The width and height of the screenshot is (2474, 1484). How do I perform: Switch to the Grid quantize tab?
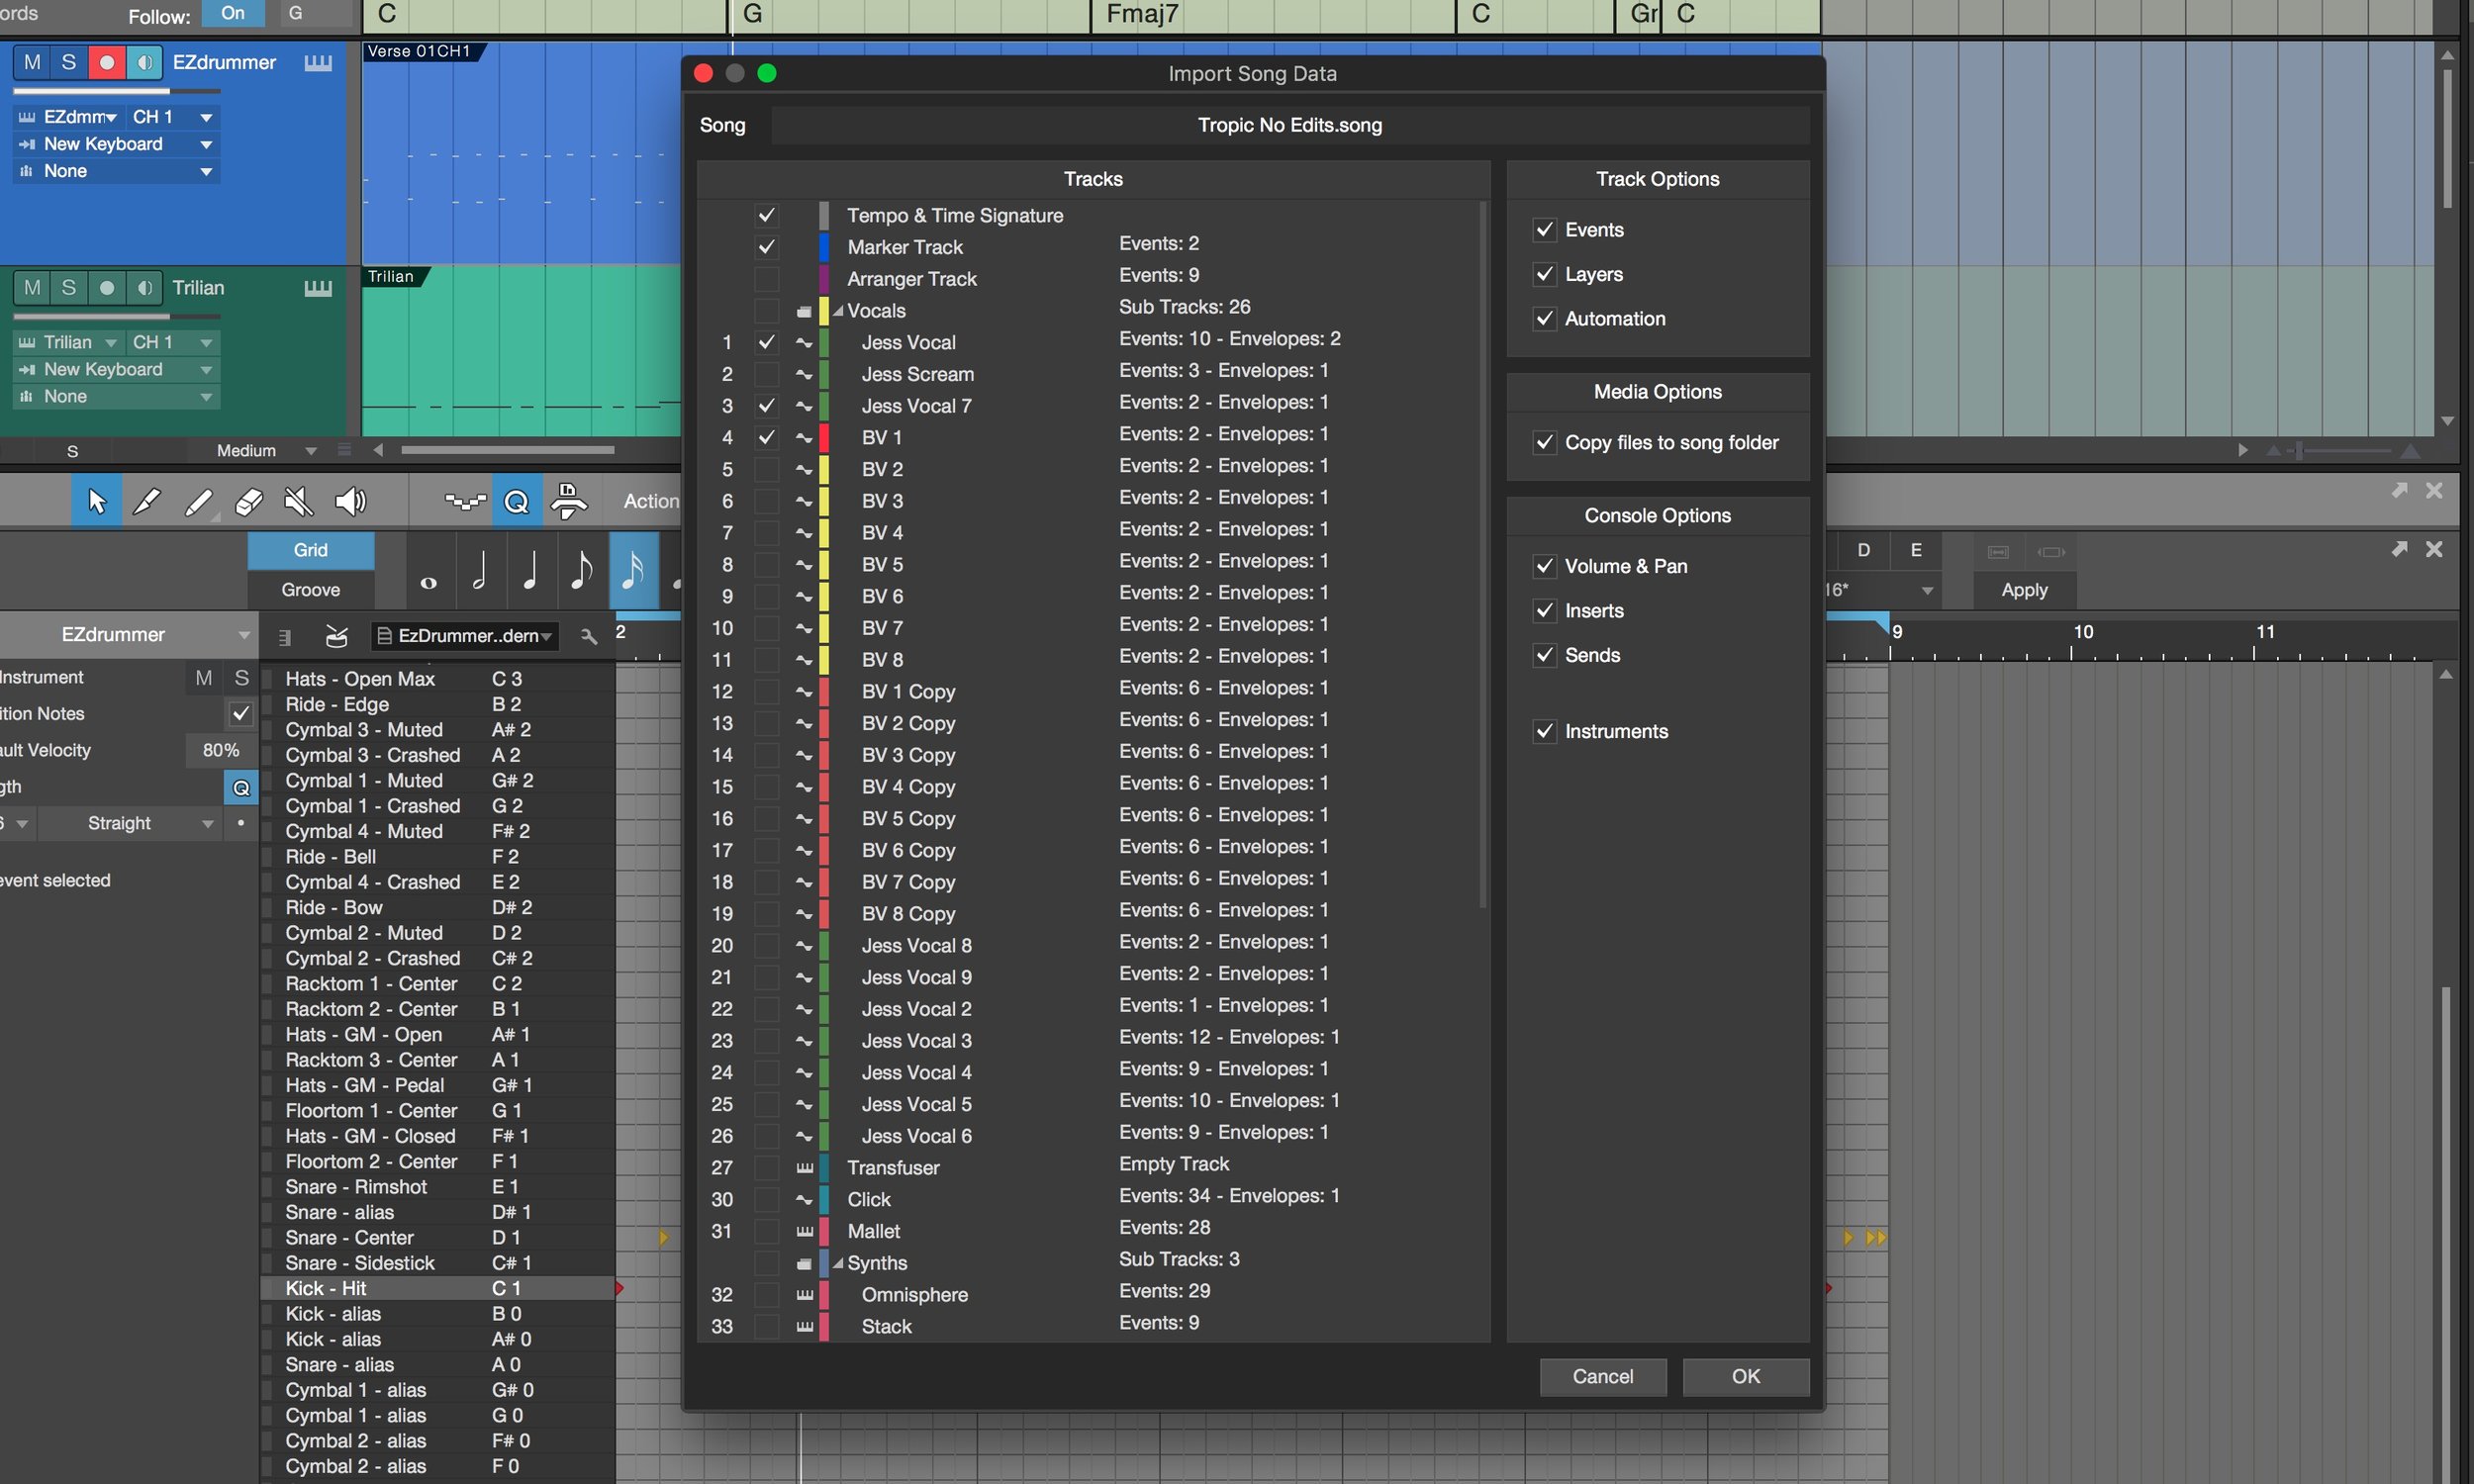[310, 550]
